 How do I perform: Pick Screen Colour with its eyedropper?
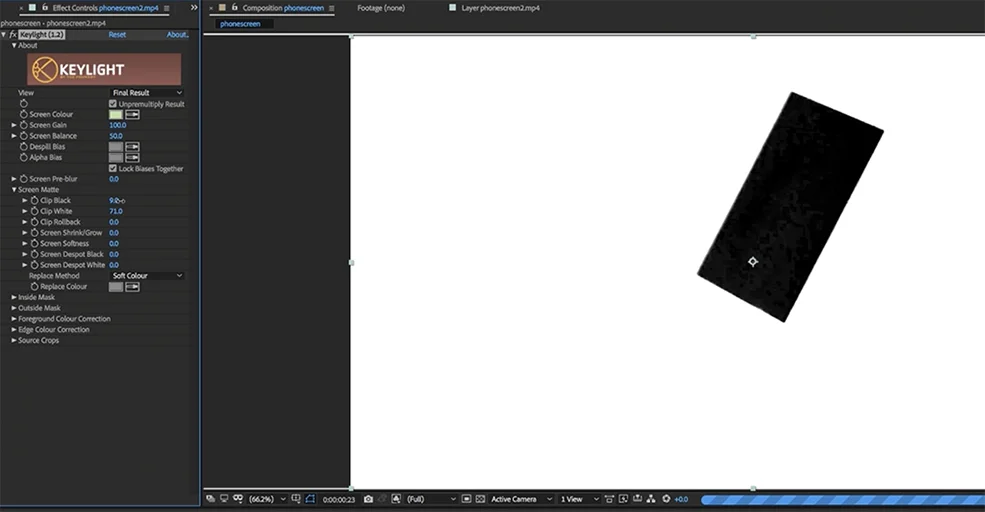point(133,114)
